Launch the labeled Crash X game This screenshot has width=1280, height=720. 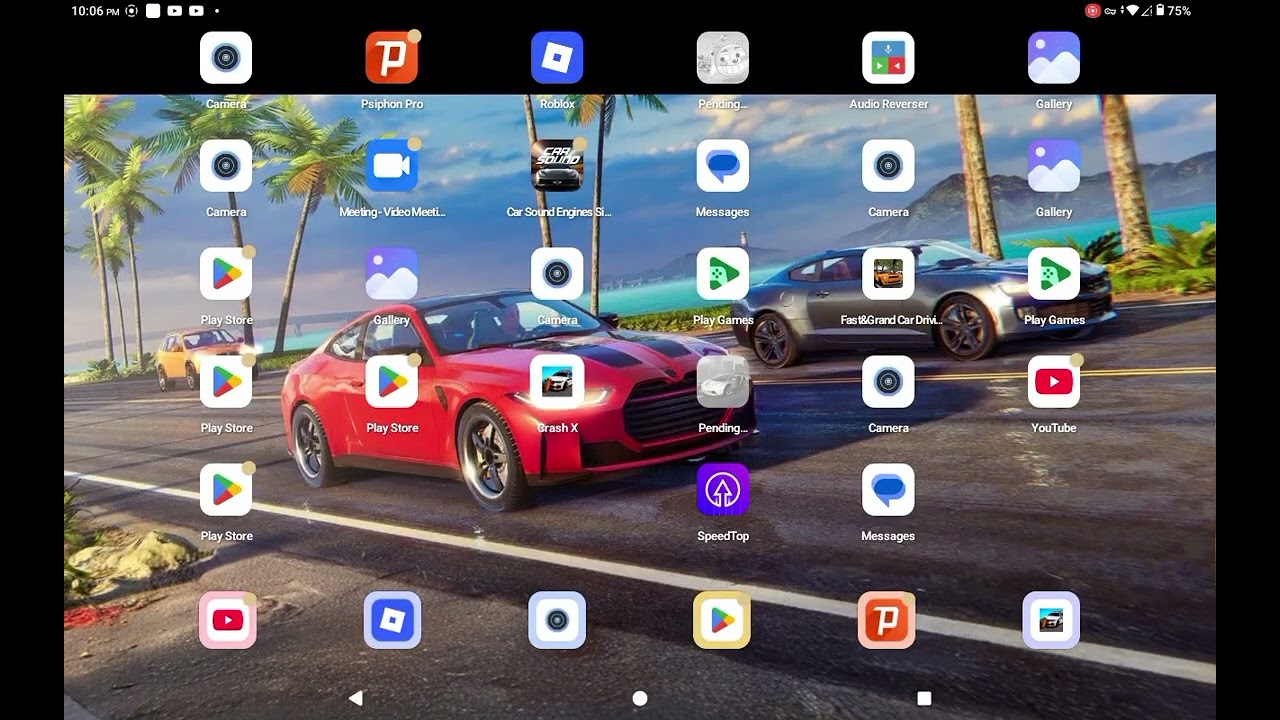[x=557, y=382]
